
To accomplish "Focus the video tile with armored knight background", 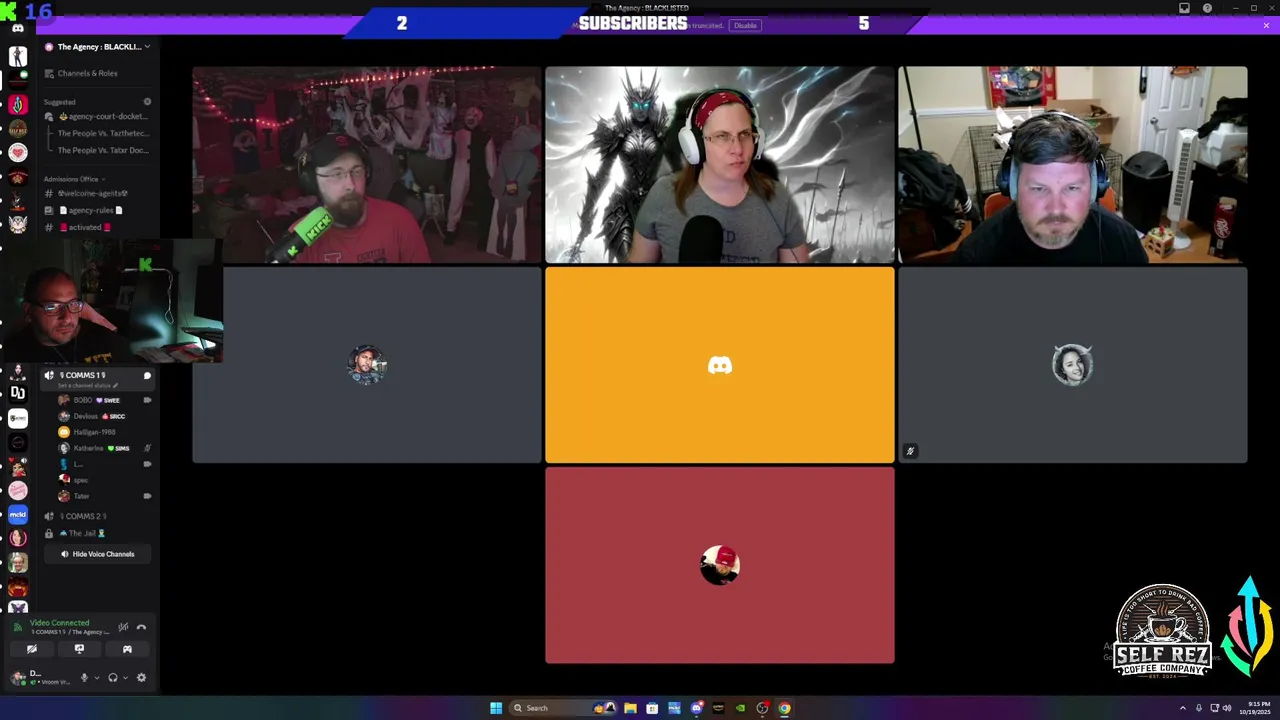I will click(x=720, y=165).
